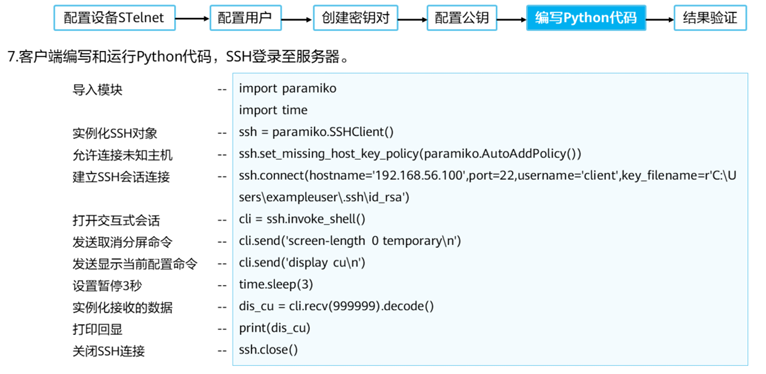Screen dimensions: 766x374
Task: Select the 配置设备STelnet step box
Action: 113,19
